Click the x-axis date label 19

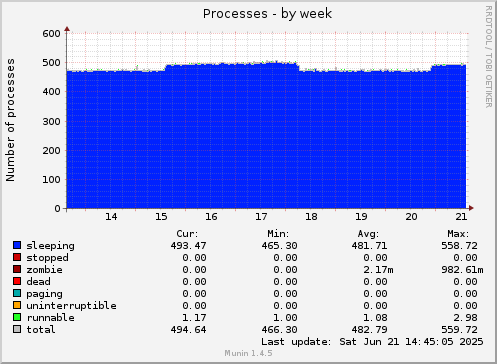point(361,217)
